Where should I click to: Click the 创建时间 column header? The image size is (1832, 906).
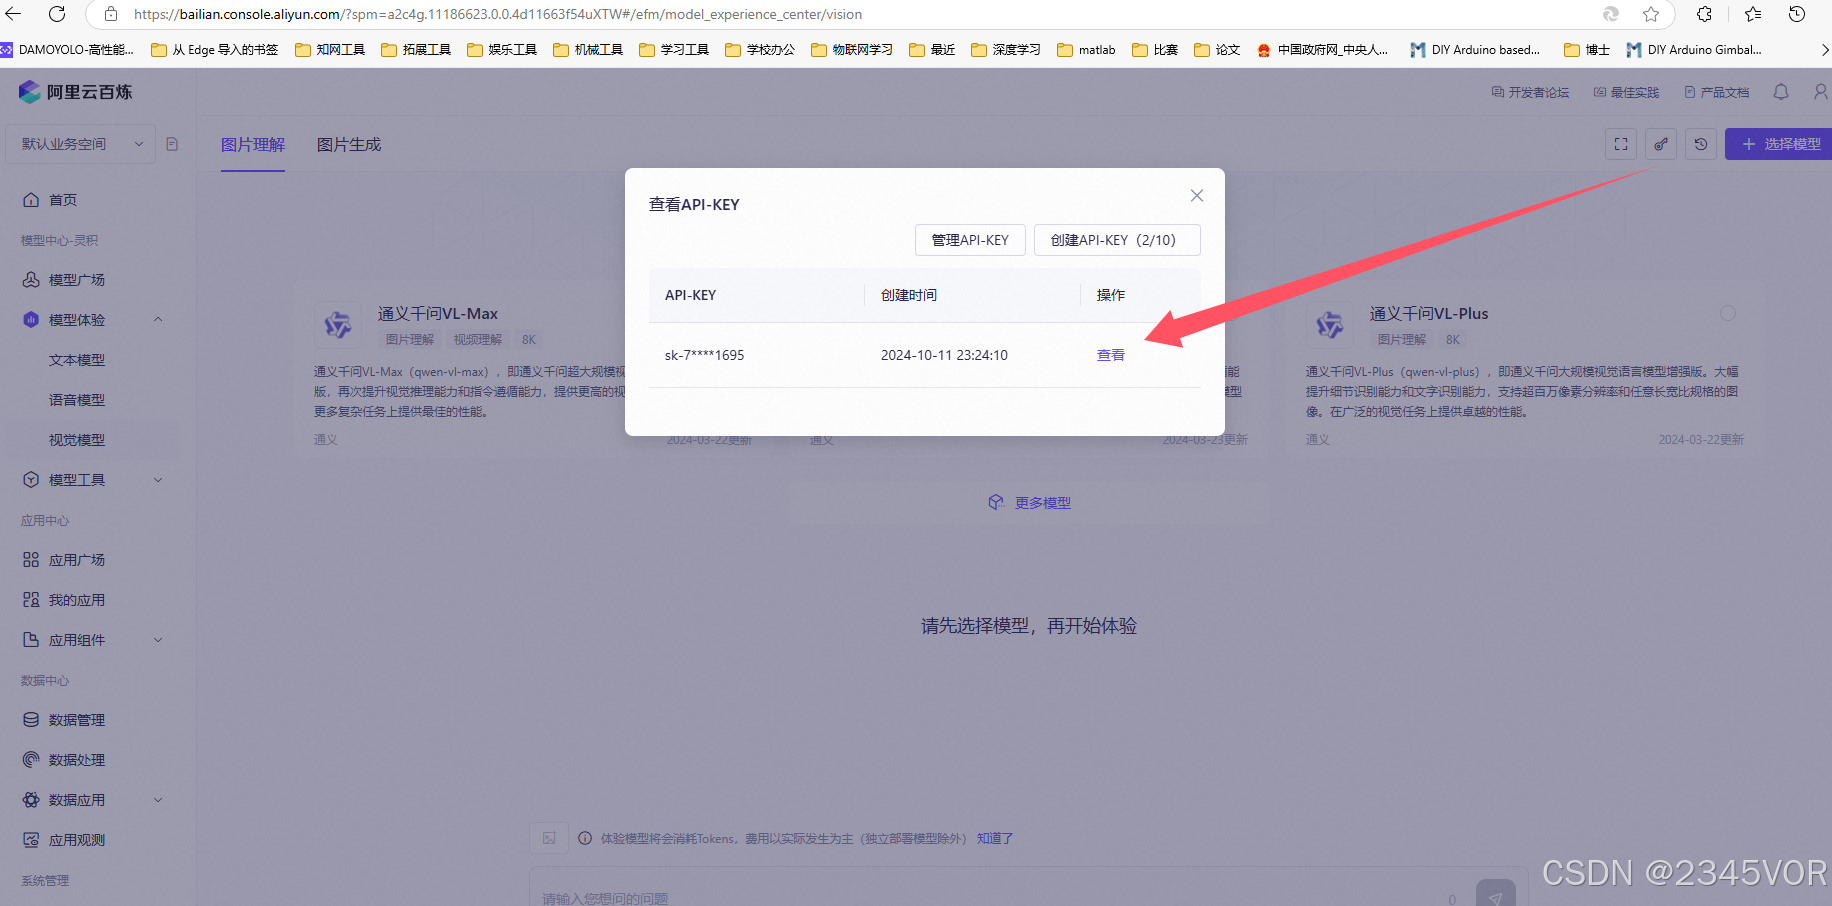coord(909,295)
